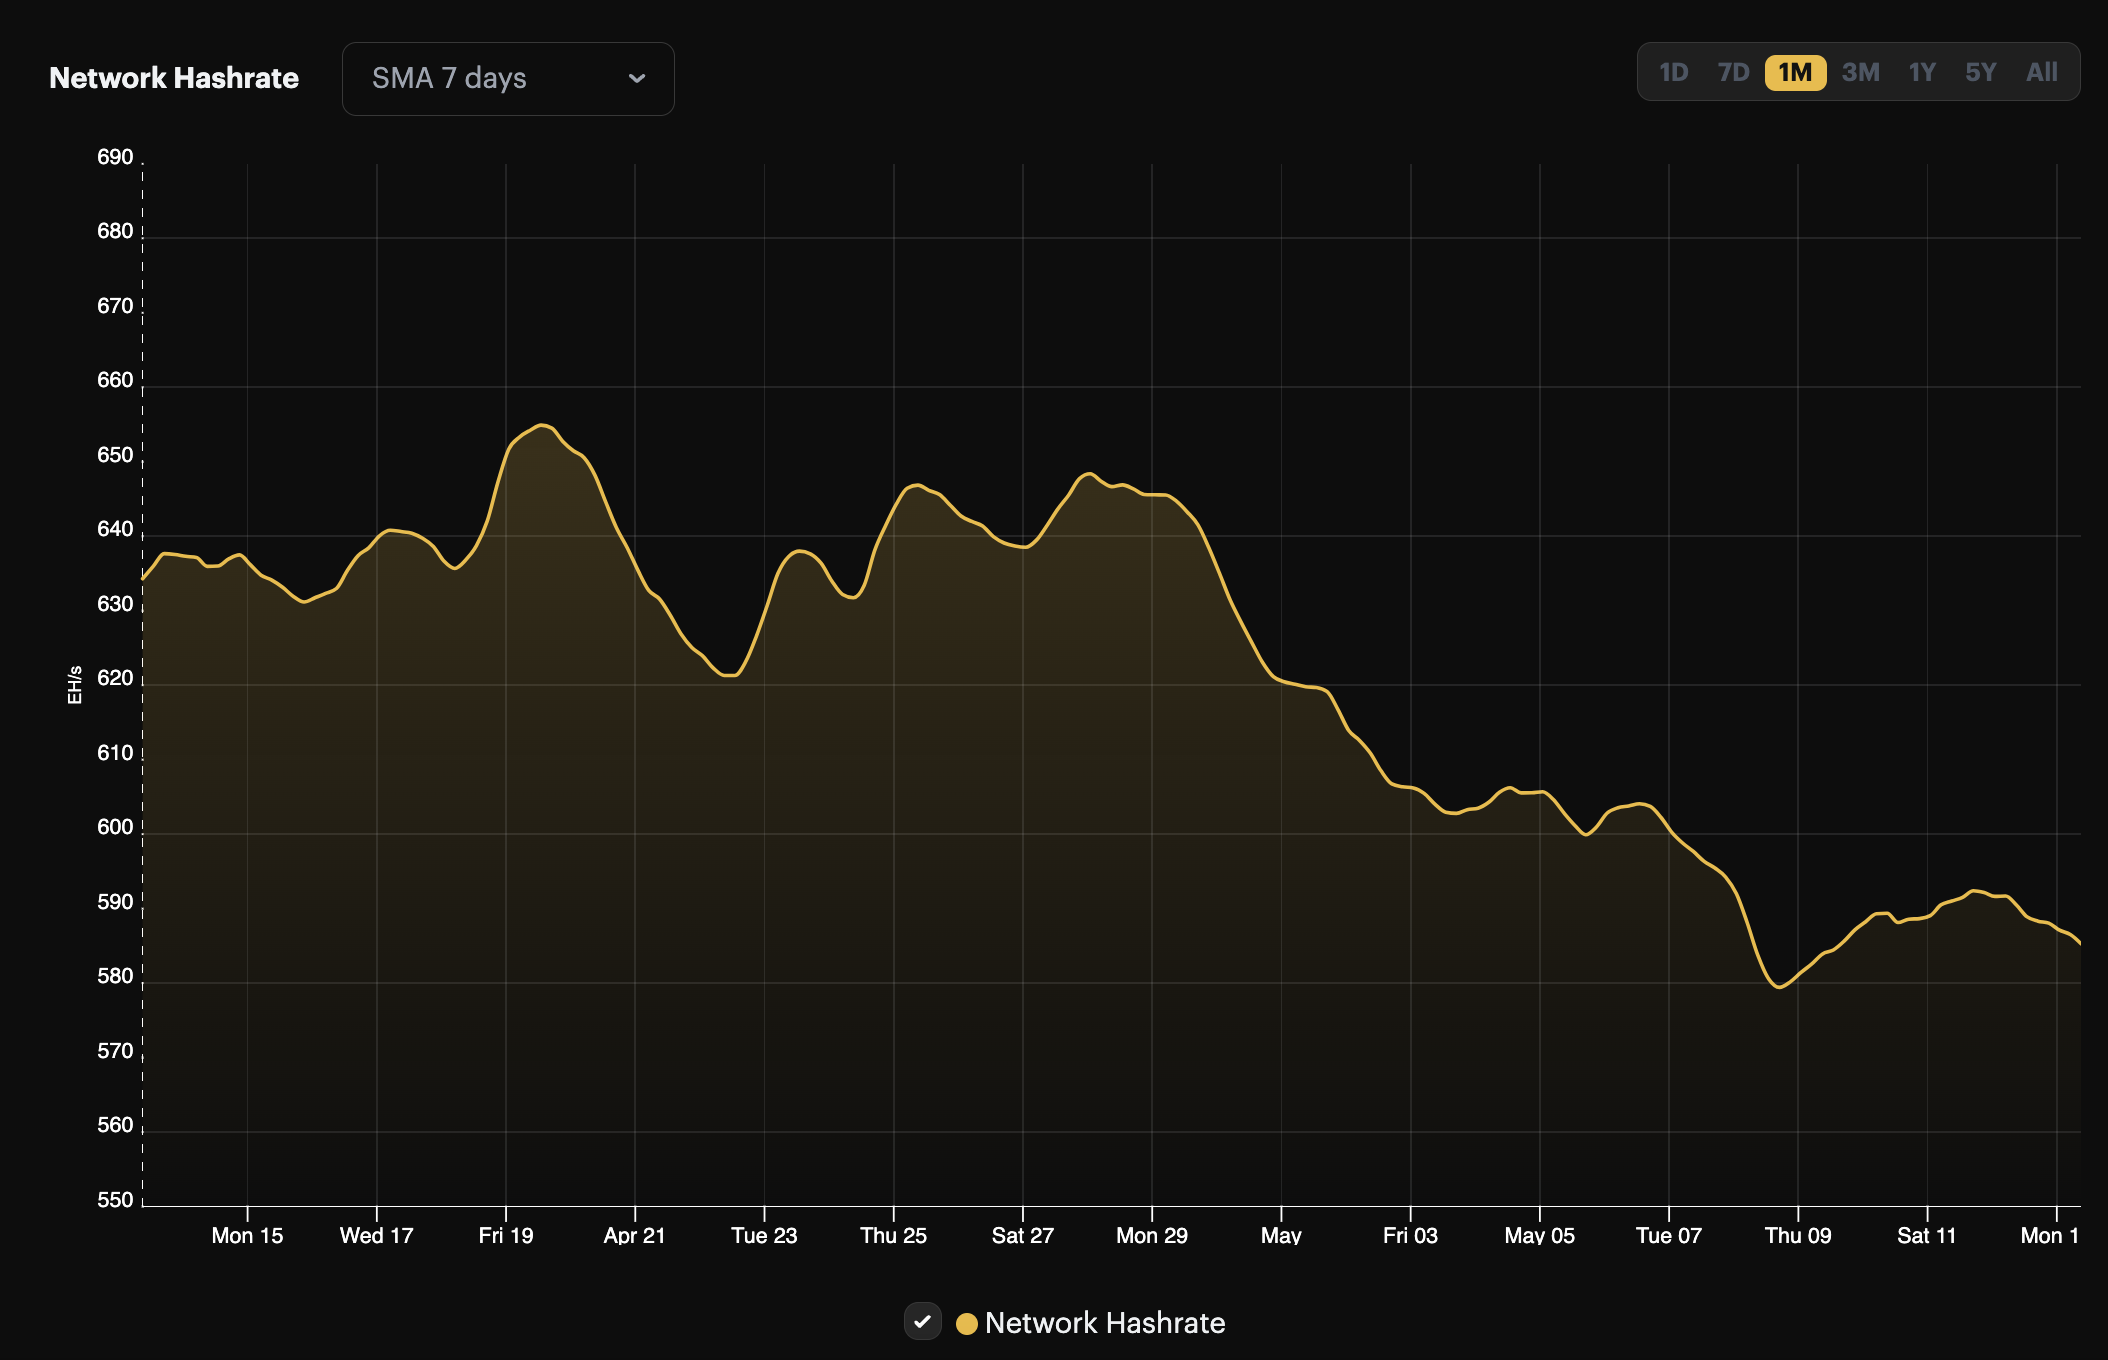Click the Network Hashrate chart title
Screen dimensions: 2108x1360
(x=173, y=78)
